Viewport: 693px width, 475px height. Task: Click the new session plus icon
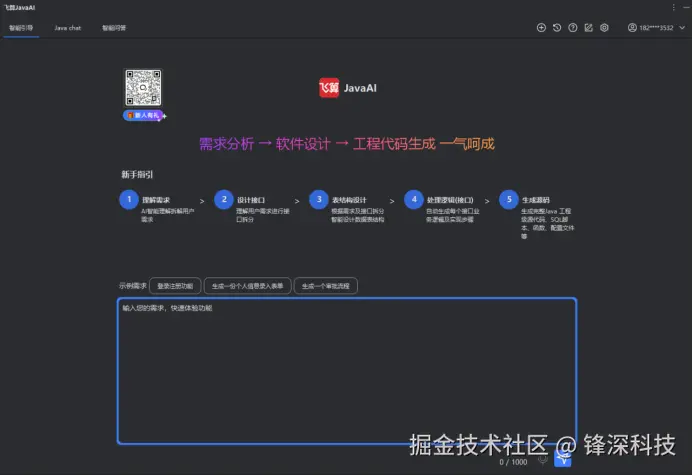(x=541, y=28)
